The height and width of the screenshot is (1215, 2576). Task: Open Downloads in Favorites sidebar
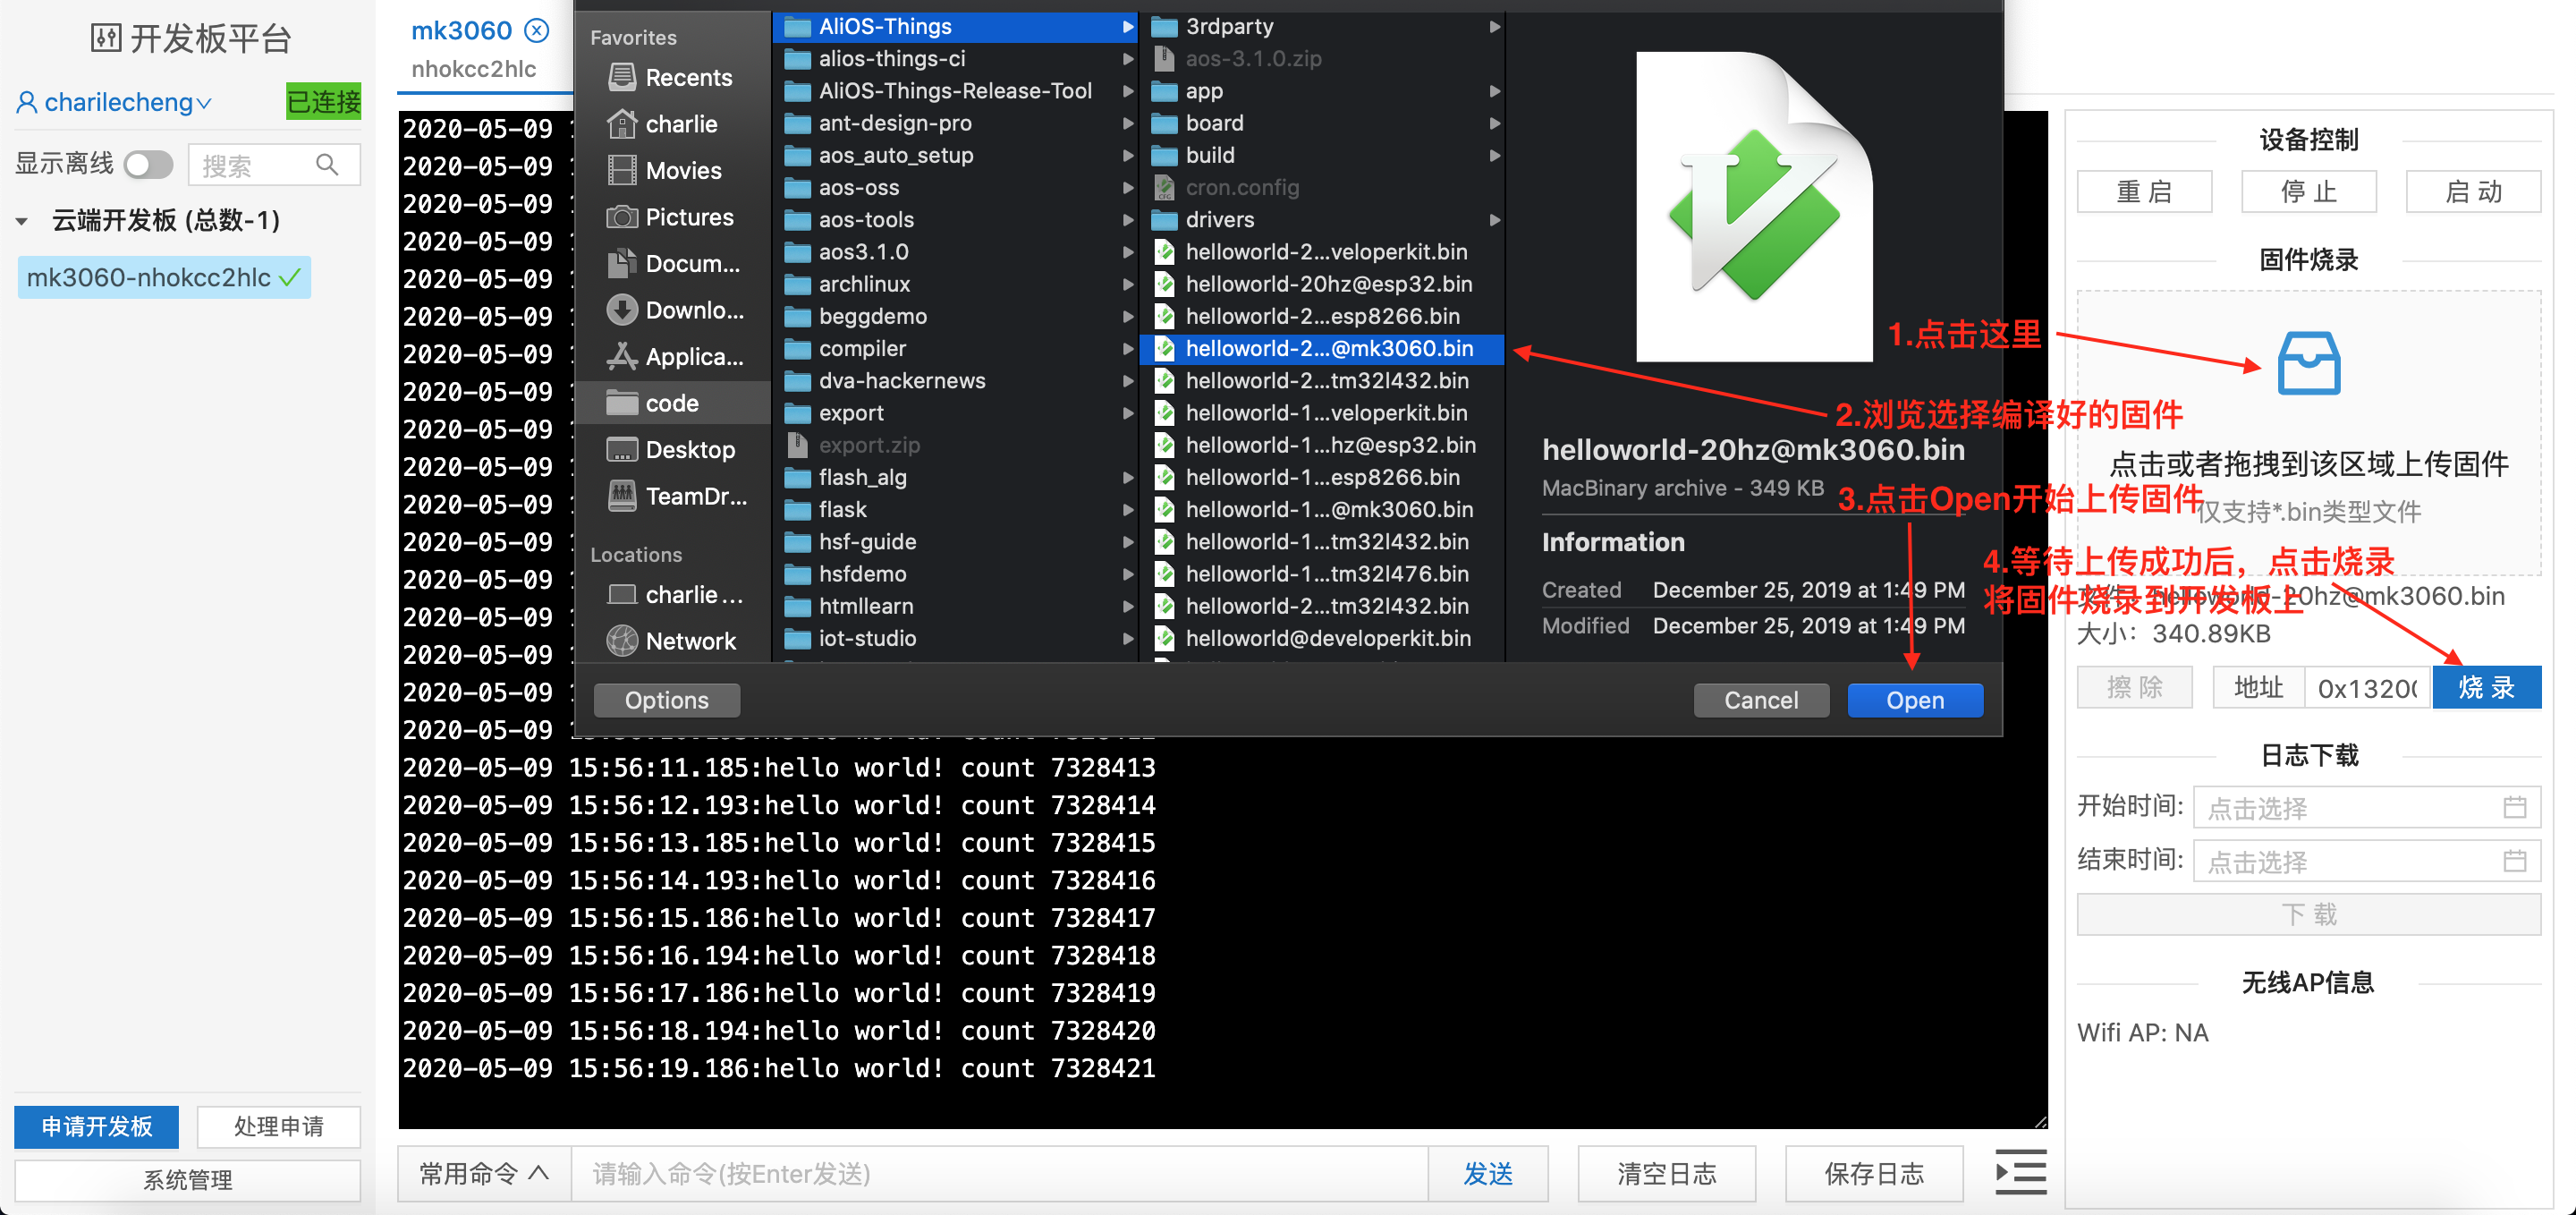[671, 310]
